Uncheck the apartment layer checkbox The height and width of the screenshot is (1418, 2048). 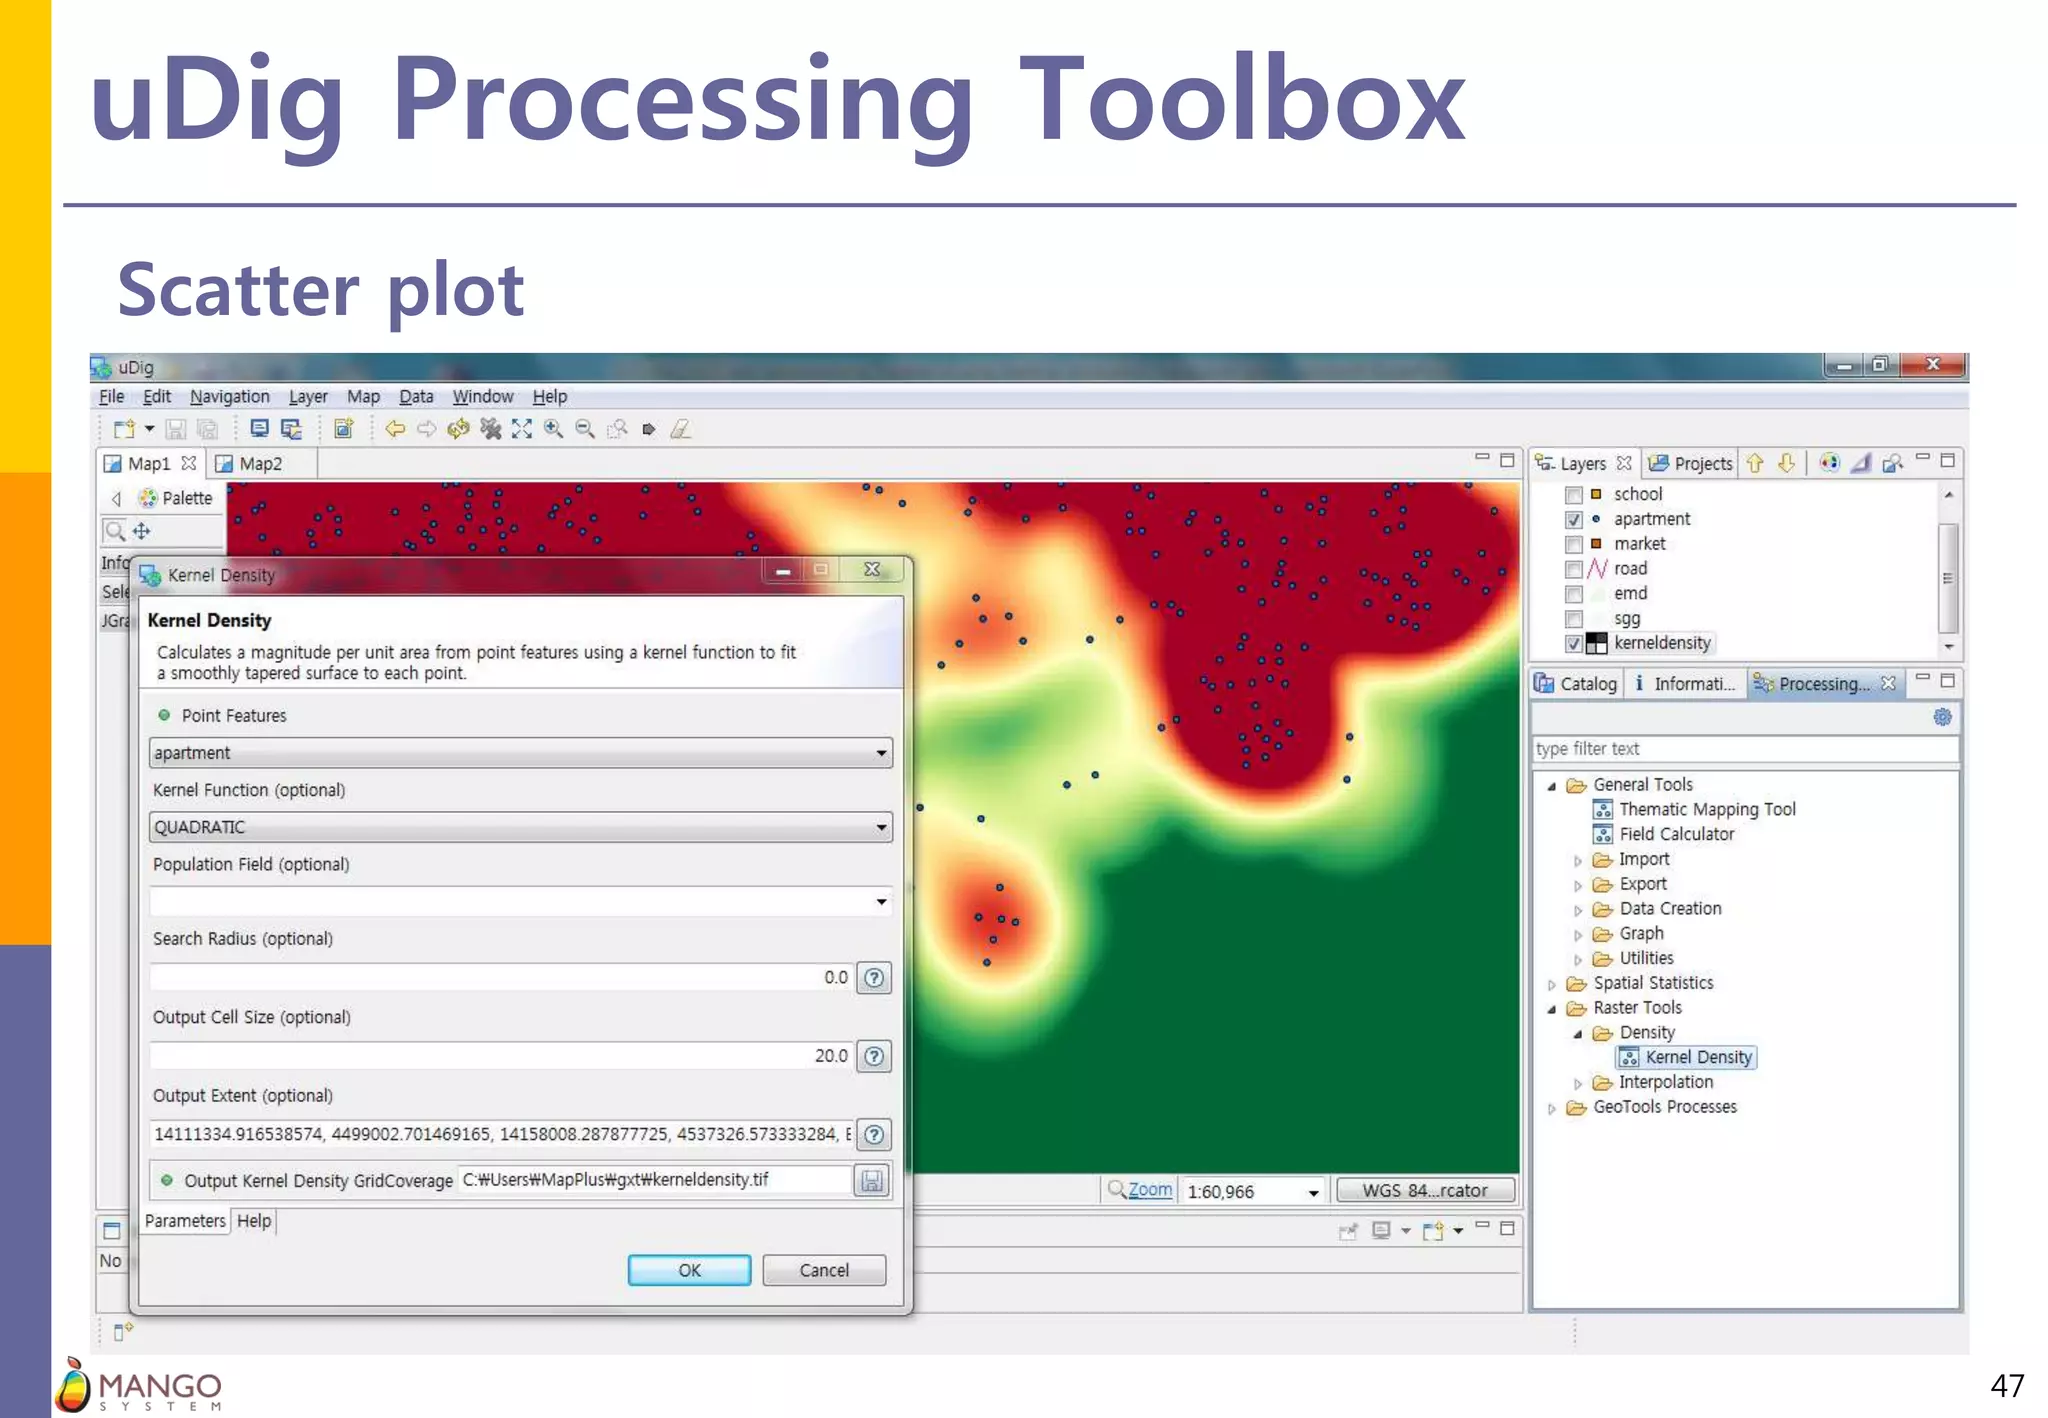click(1573, 520)
